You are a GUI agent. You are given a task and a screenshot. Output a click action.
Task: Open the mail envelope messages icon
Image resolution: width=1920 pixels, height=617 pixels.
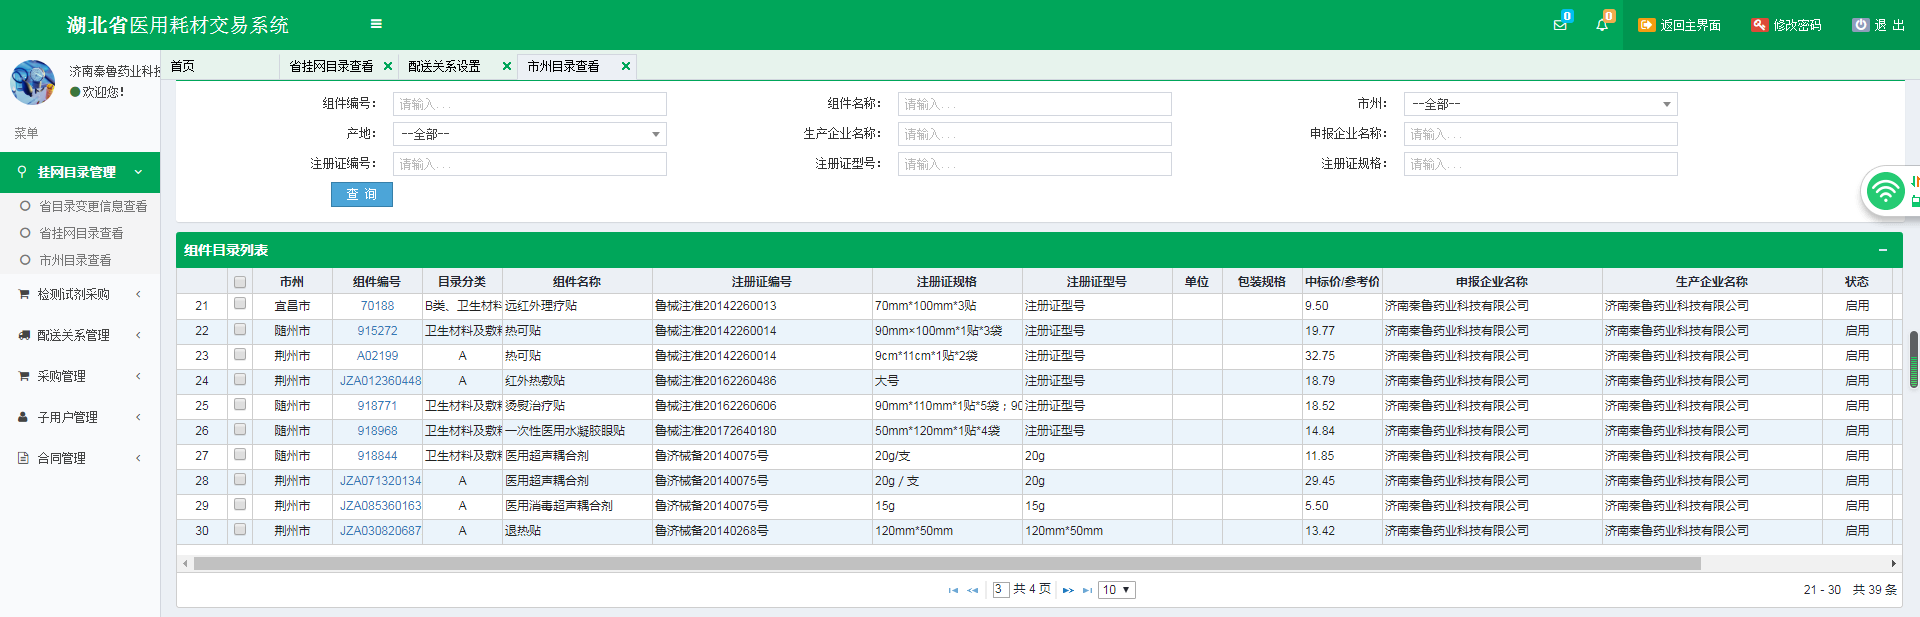1560,24
